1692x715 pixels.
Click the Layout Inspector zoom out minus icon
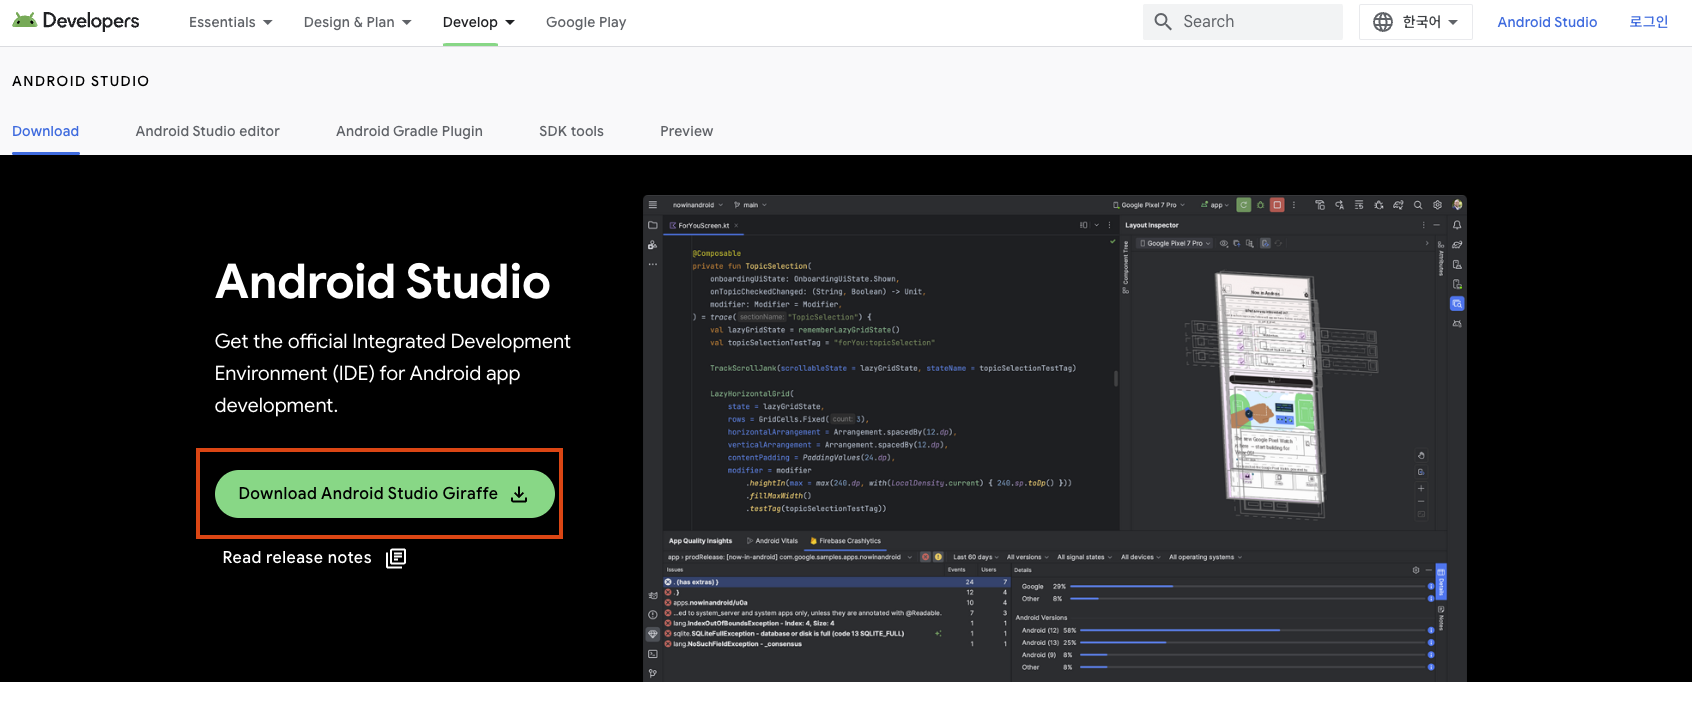coord(1421,502)
